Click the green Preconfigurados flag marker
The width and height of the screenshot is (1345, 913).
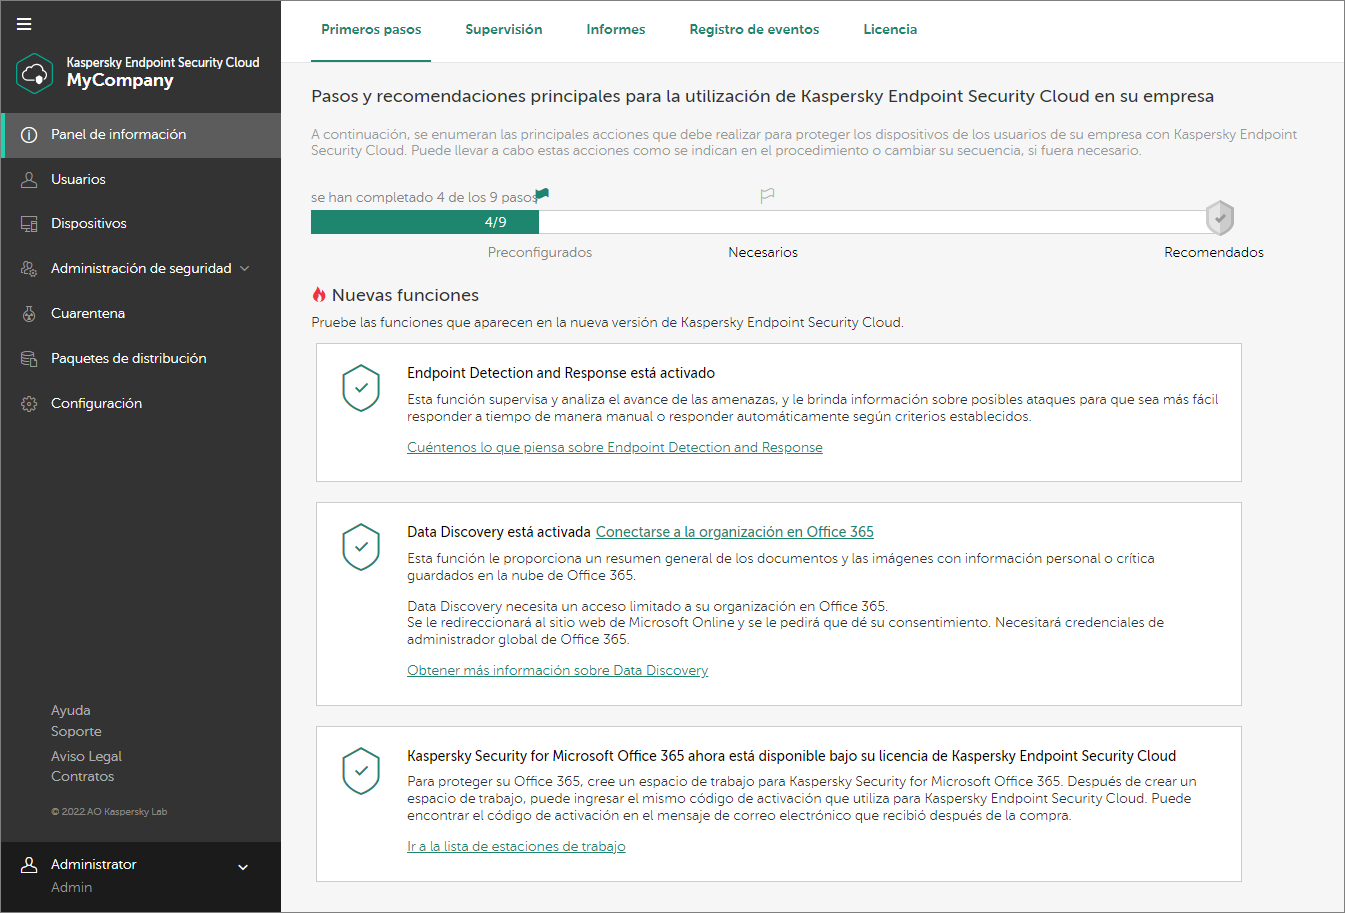[x=542, y=194]
